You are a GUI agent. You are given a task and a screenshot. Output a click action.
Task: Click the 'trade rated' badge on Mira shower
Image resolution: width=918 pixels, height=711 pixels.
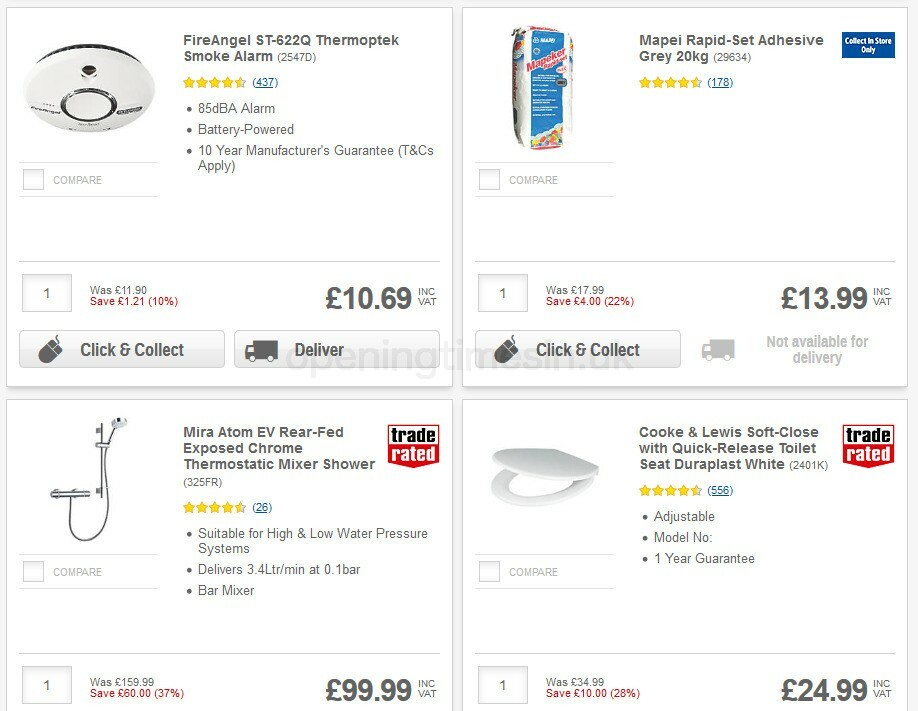coord(413,447)
